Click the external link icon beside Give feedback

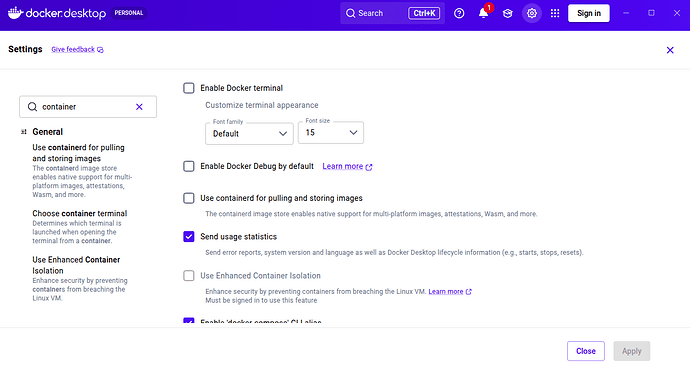(100, 50)
